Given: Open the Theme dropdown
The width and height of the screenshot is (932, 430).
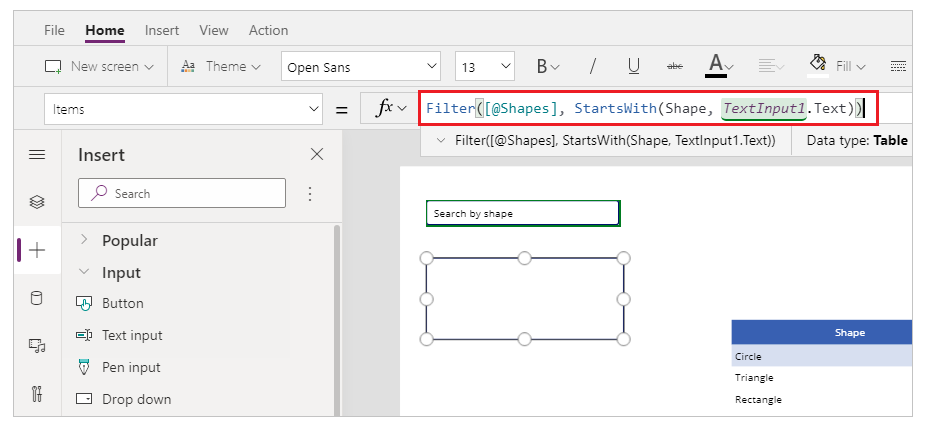Looking at the screenshot, I should tap(221, 67).
